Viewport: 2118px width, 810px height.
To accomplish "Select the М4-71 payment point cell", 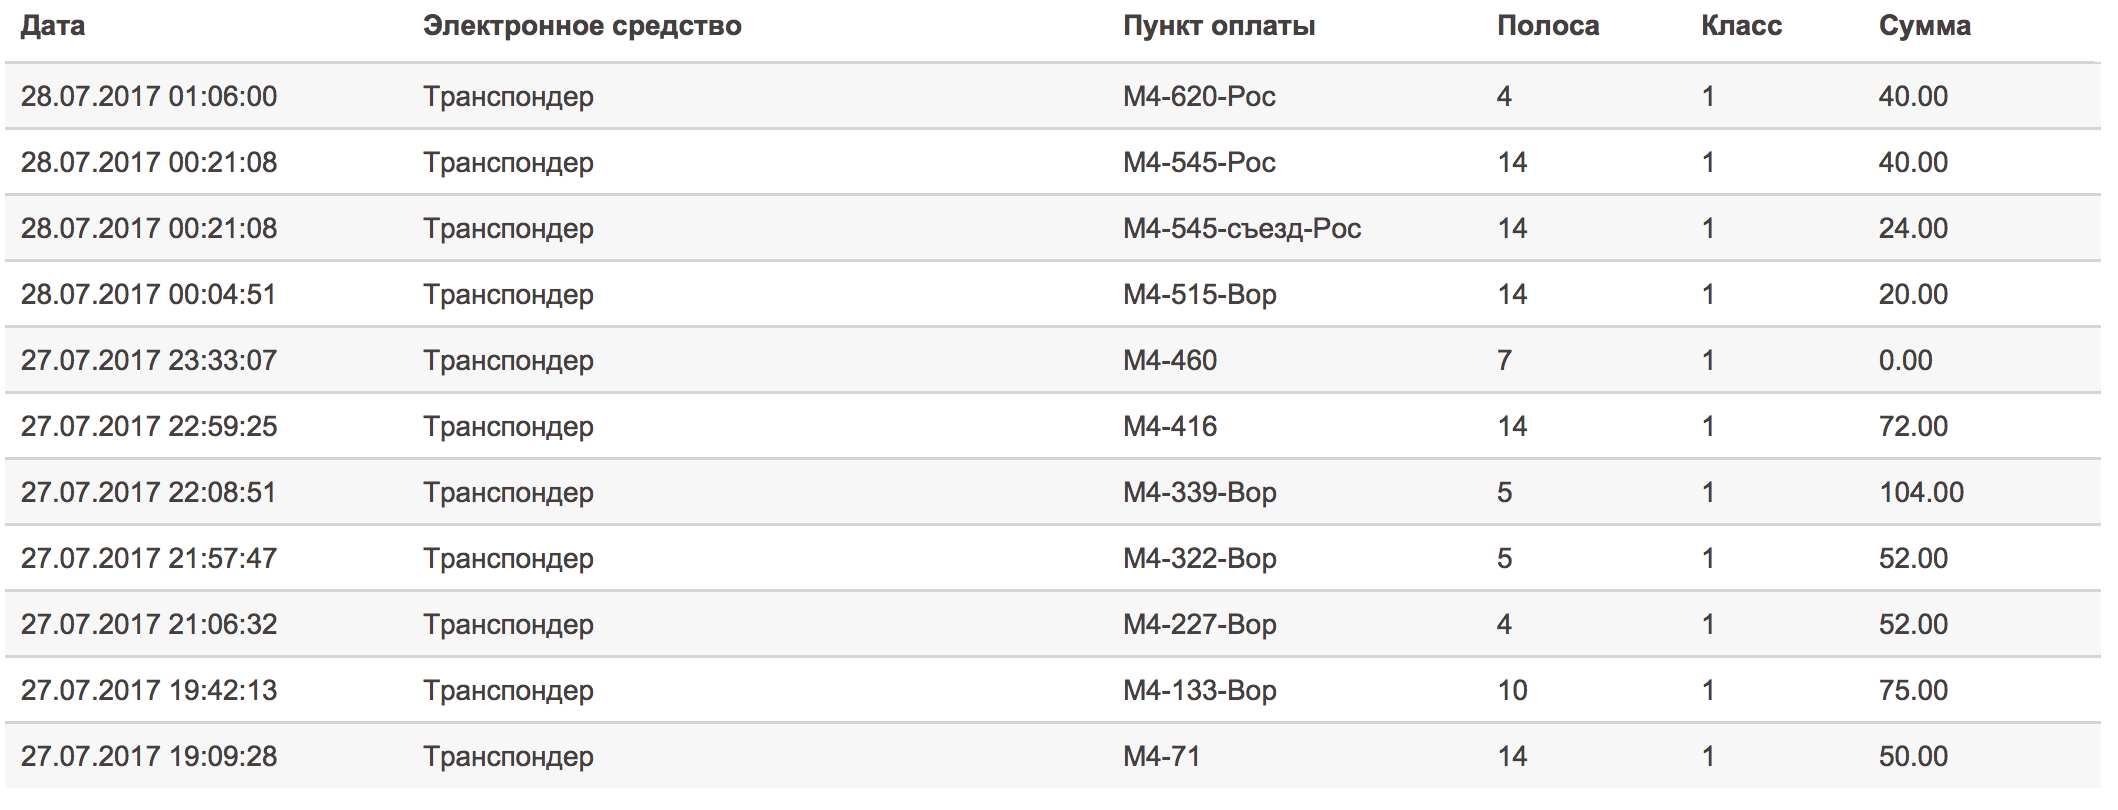I will pos(1161,756).
